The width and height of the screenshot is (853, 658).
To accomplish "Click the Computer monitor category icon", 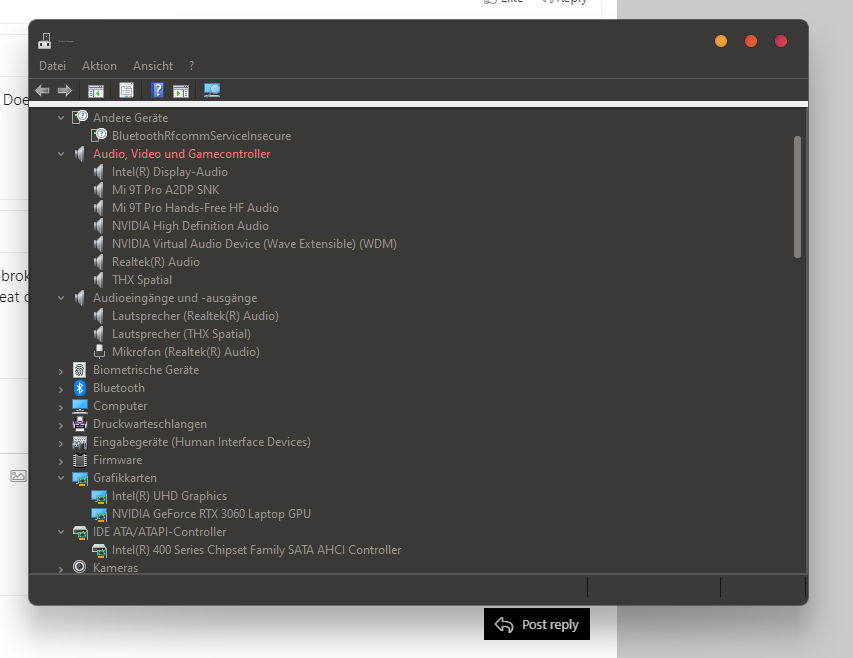I will click(80, 406).
